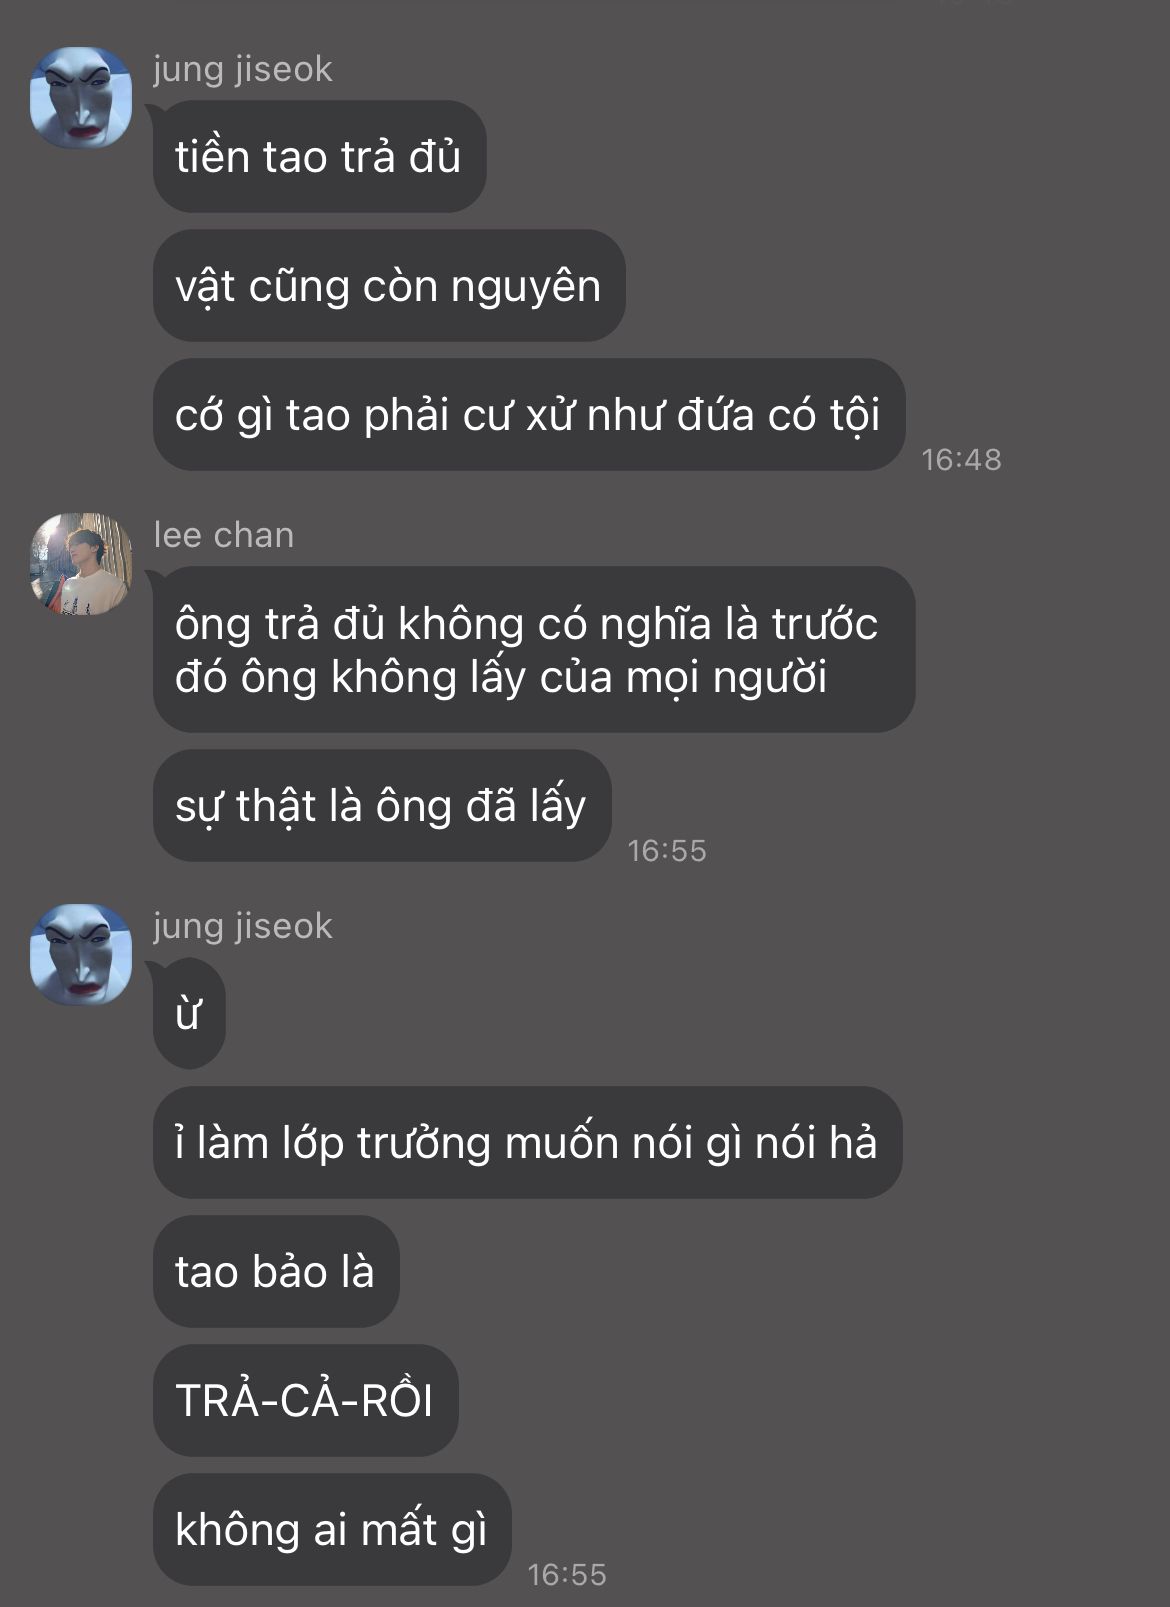Tap message 'không ai mất gì'

[332, 1529]
